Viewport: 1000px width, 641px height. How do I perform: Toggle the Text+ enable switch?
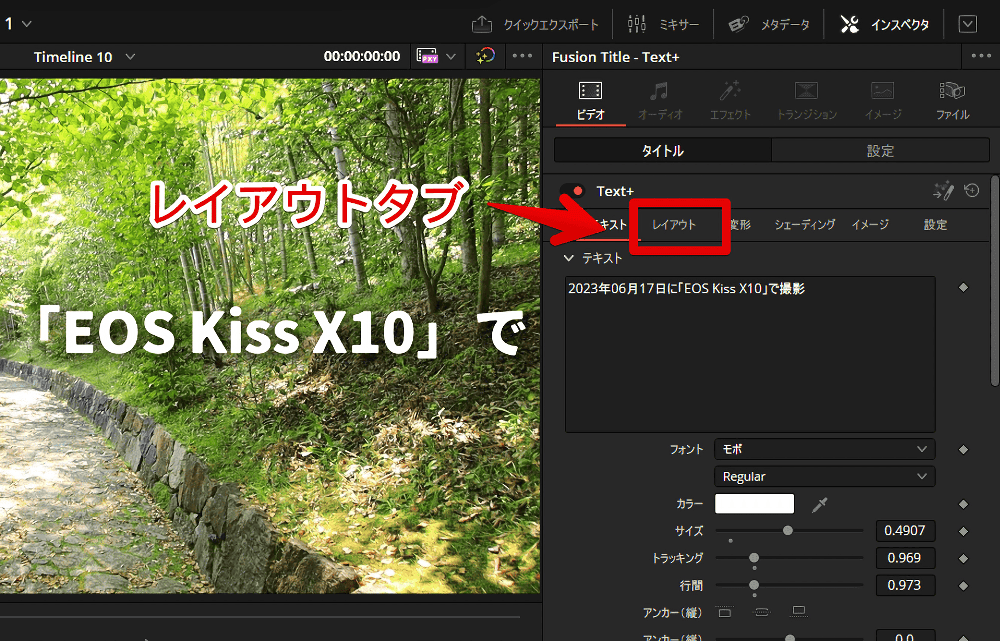pyautogui.click(x=573, y=191)
